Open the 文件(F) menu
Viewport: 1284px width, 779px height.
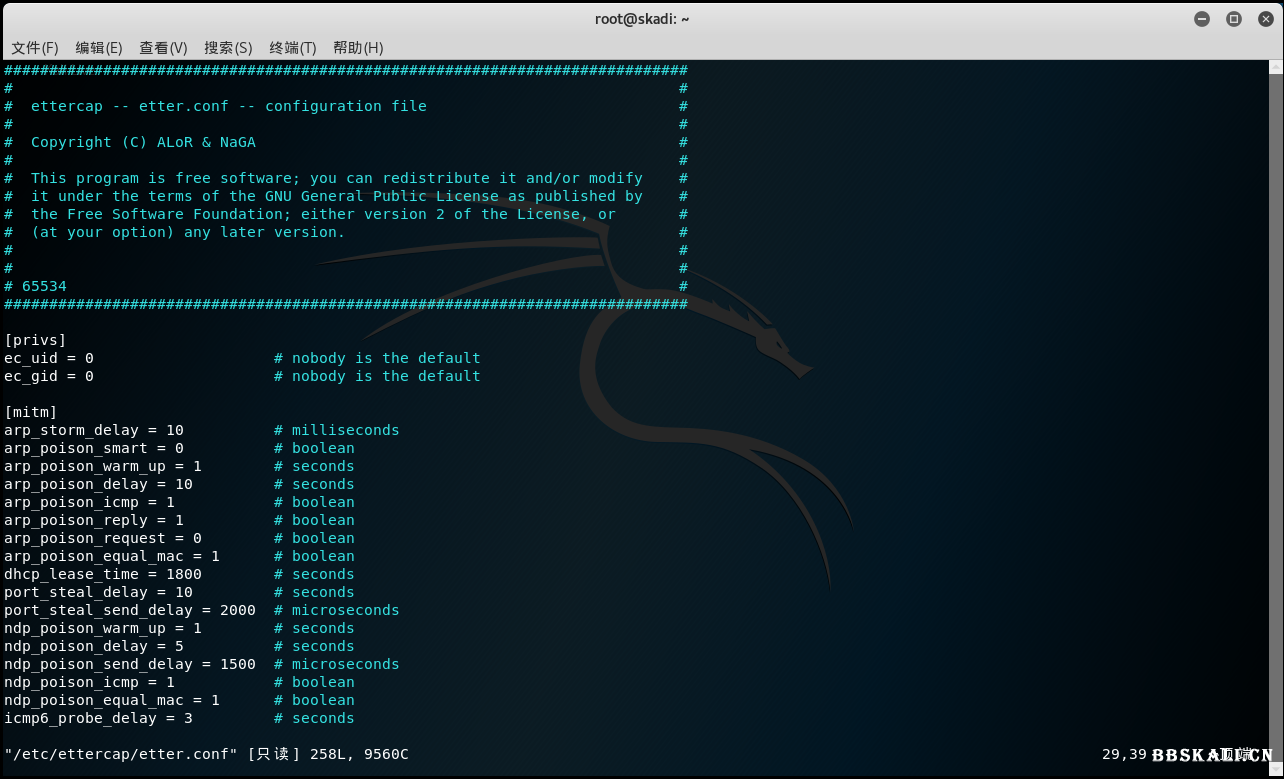coord(35,48)
